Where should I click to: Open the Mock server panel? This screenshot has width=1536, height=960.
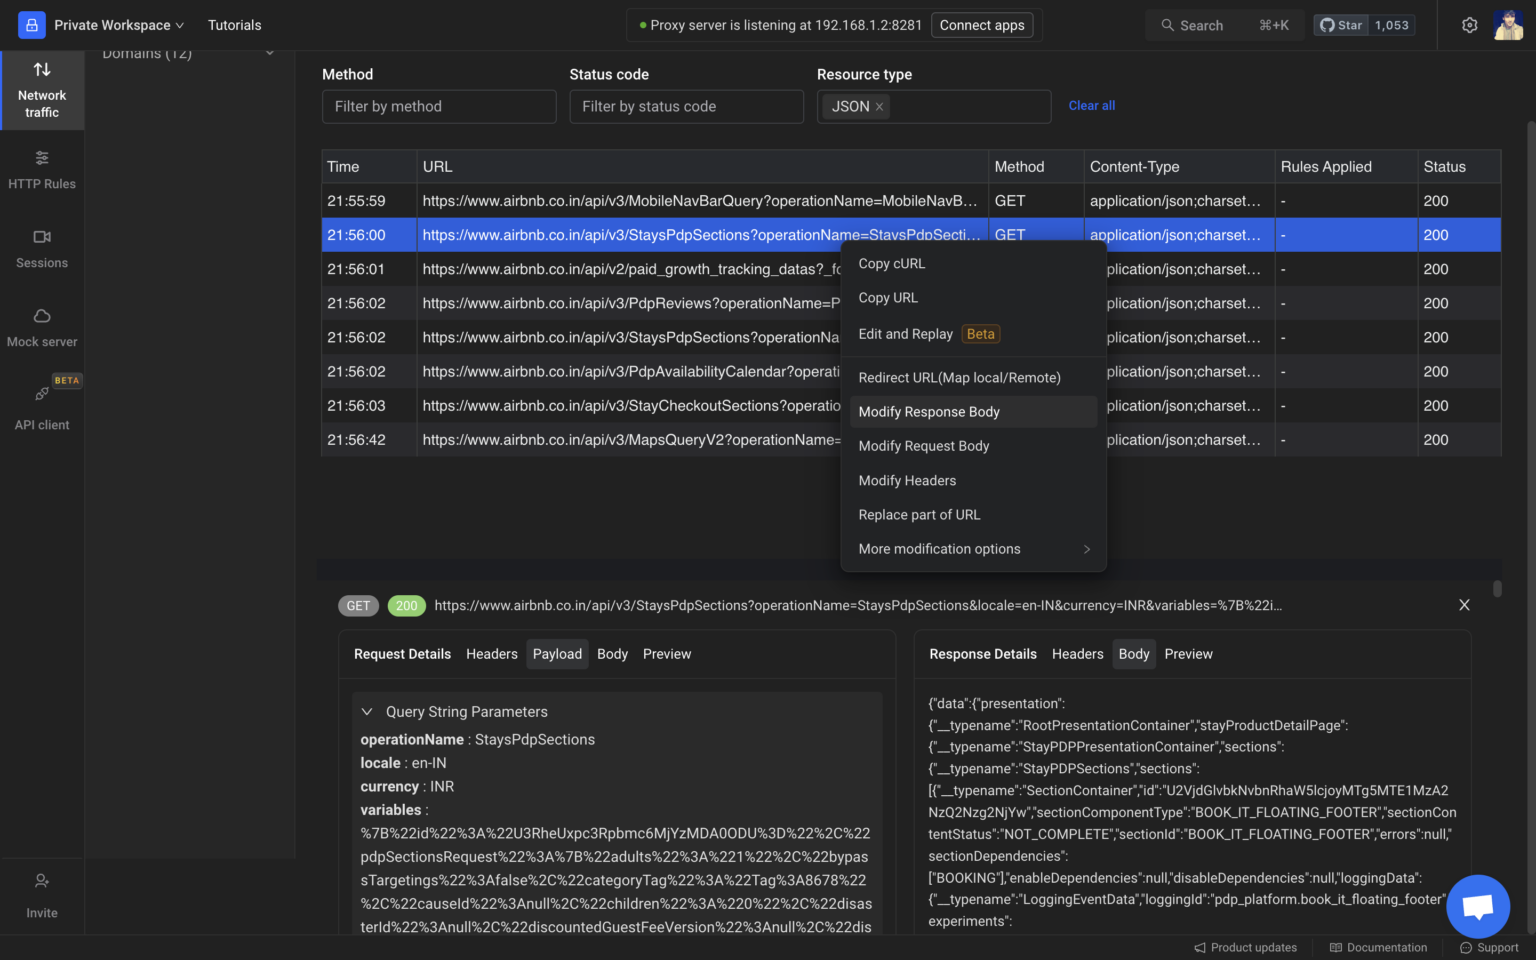pyautogui.click(x=41, y=327)
